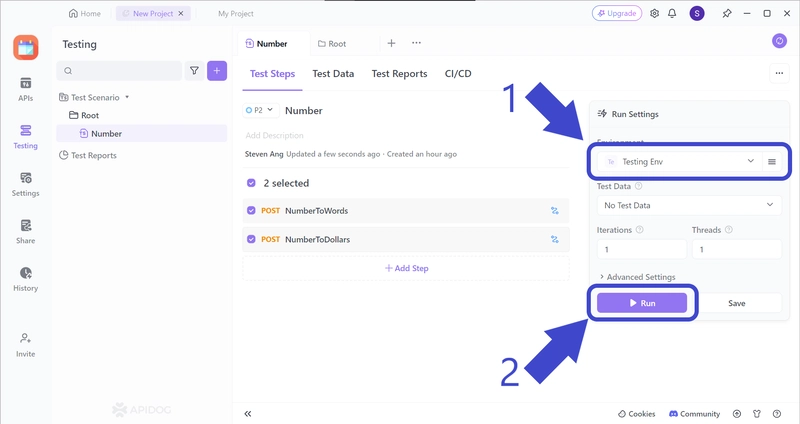
Task: Open the notifications bell icon
Action: [x=675, y=14]
